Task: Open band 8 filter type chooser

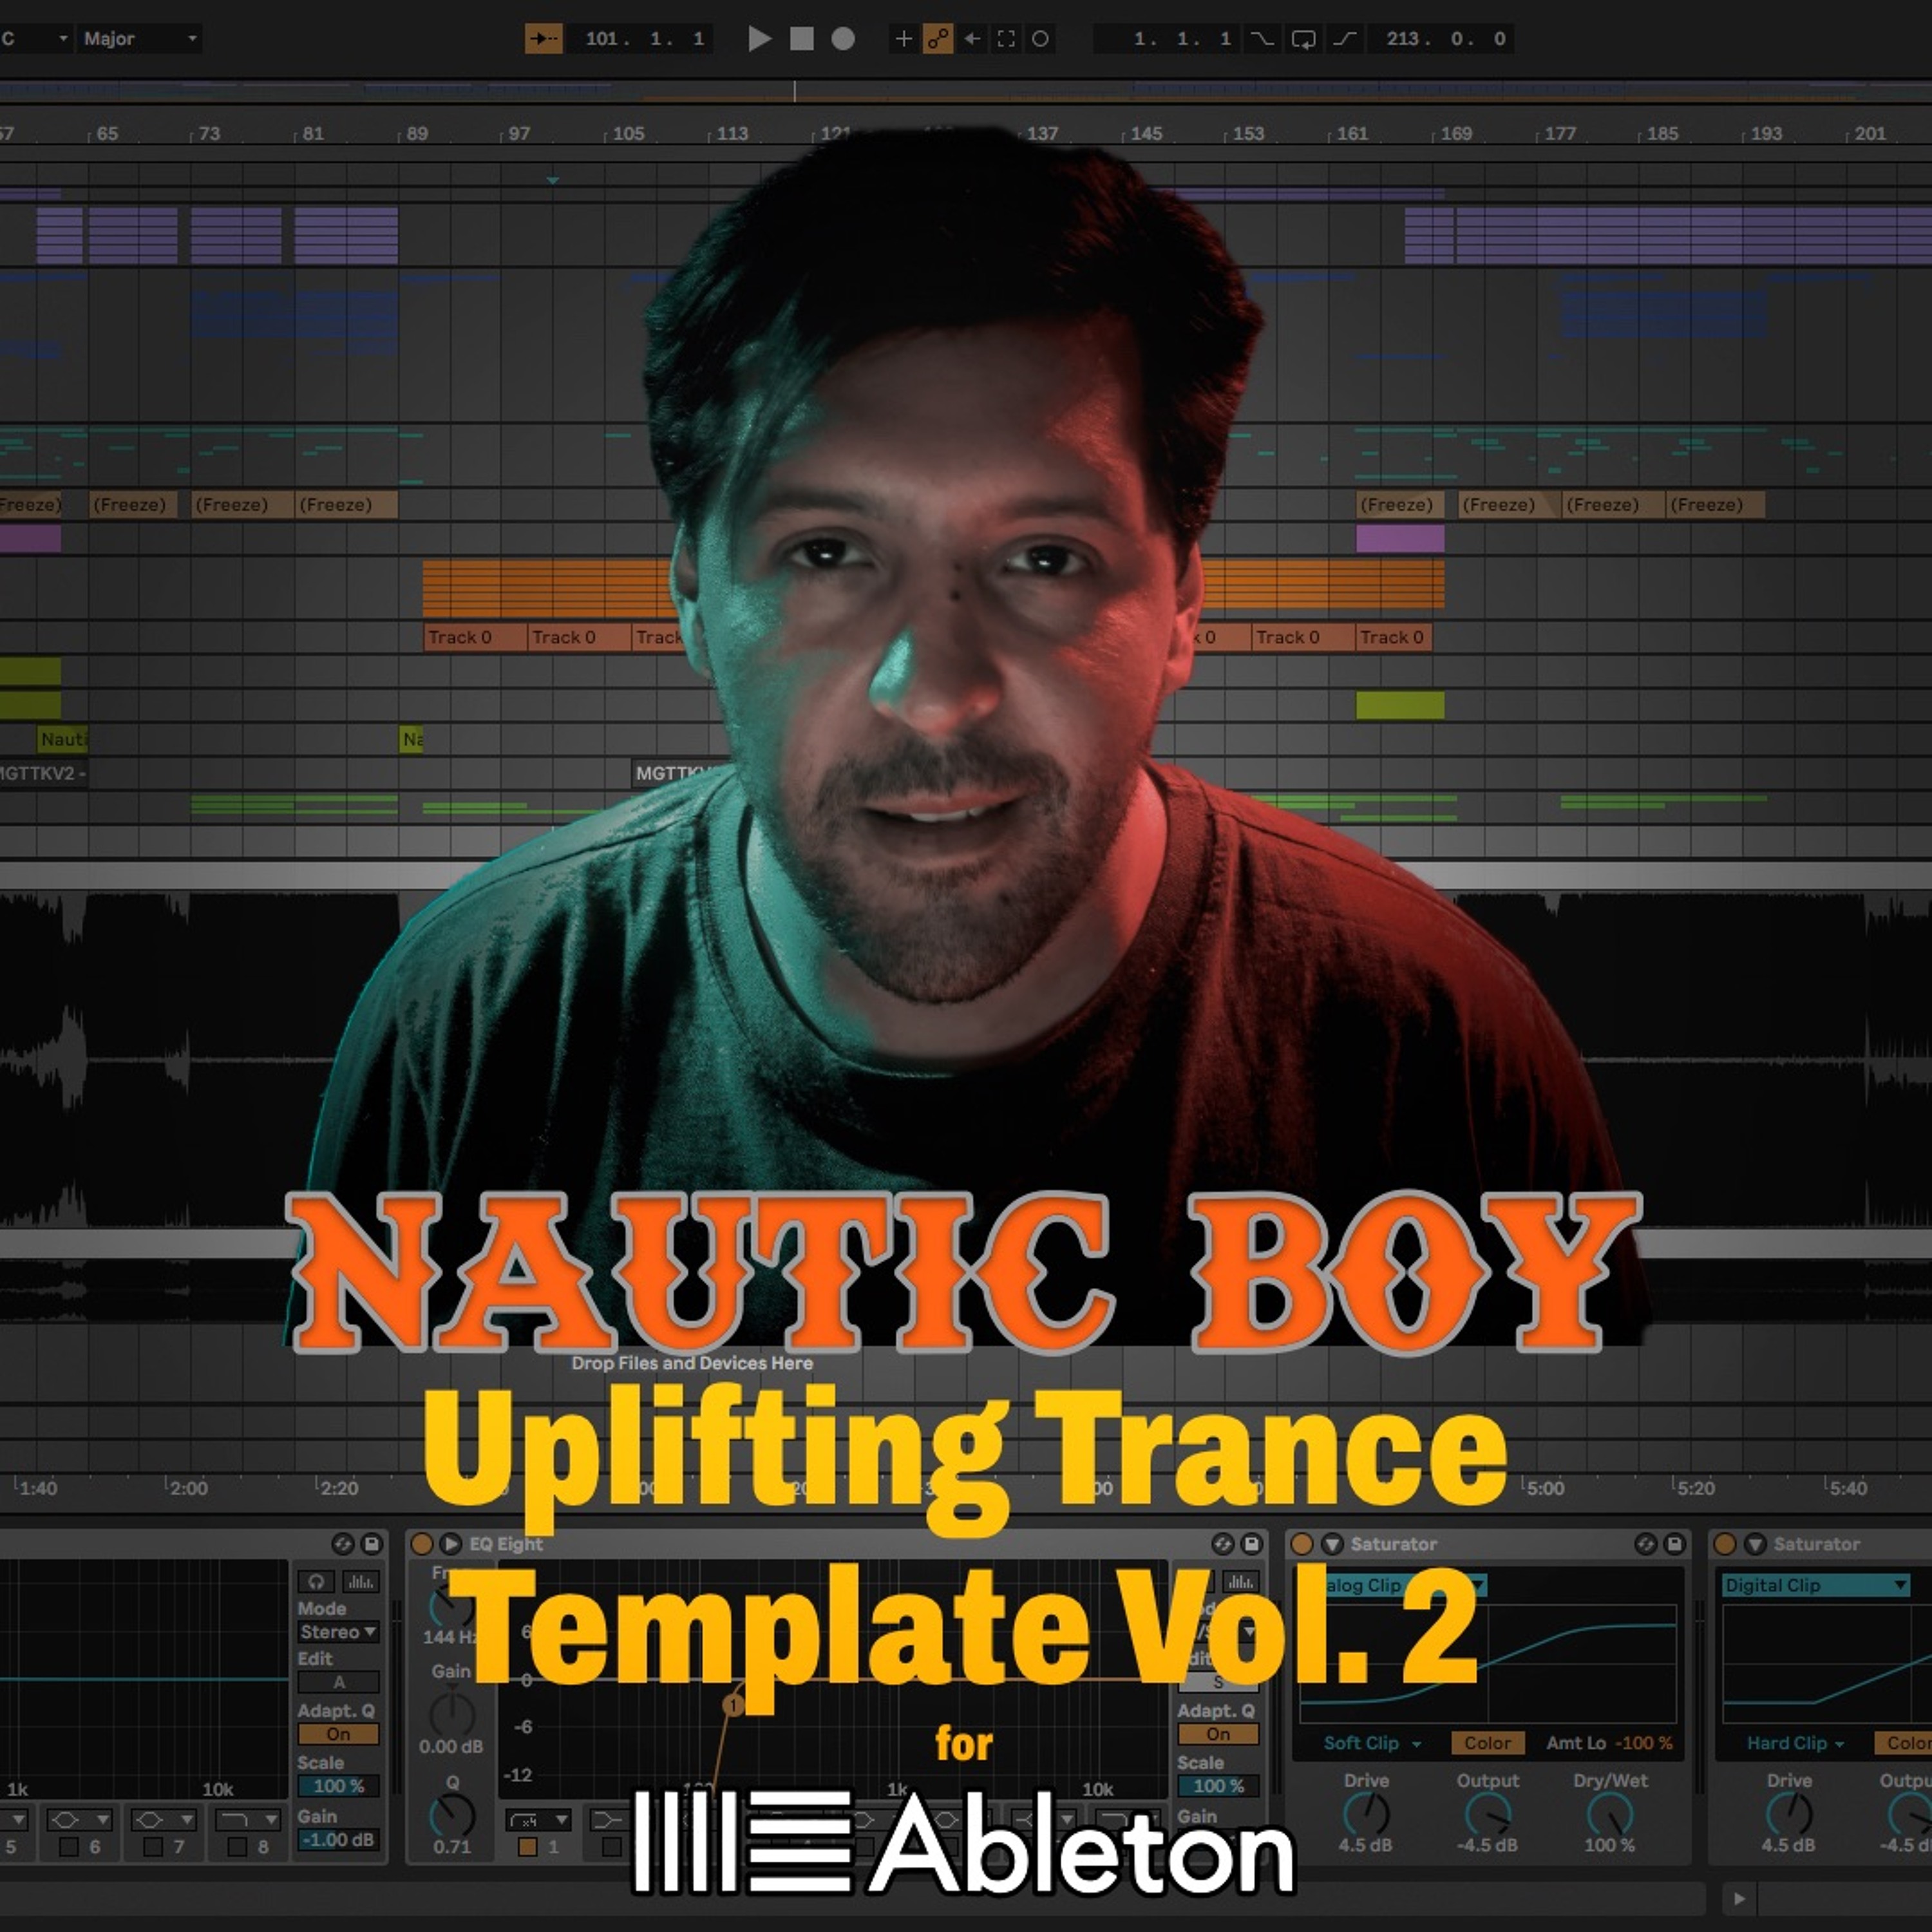Action: (x=249, y=1819)
